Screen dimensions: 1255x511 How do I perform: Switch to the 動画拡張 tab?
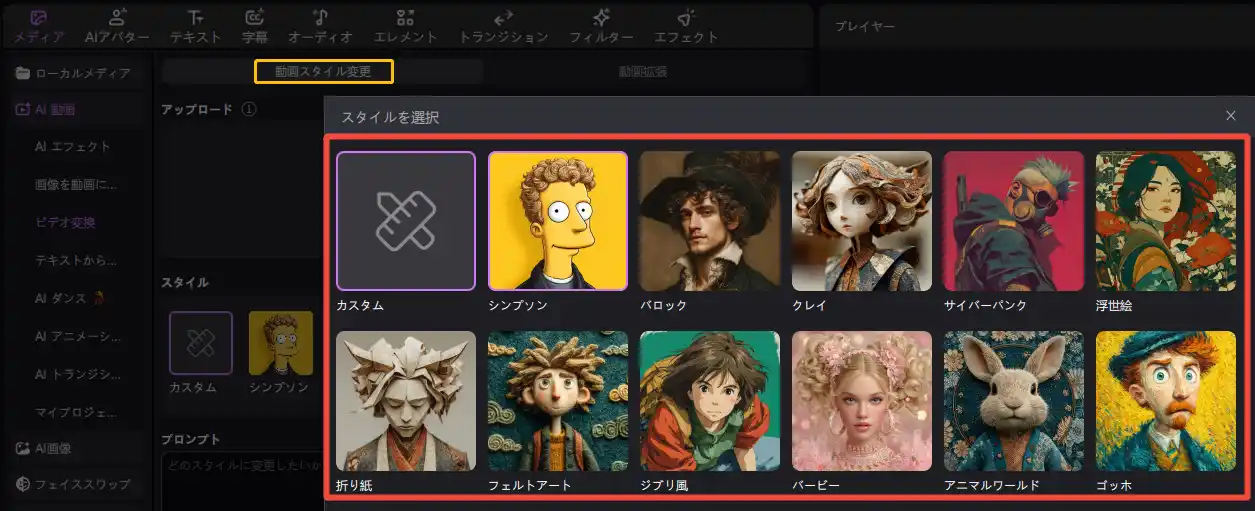pyautogui.click(x=643, y=71)
